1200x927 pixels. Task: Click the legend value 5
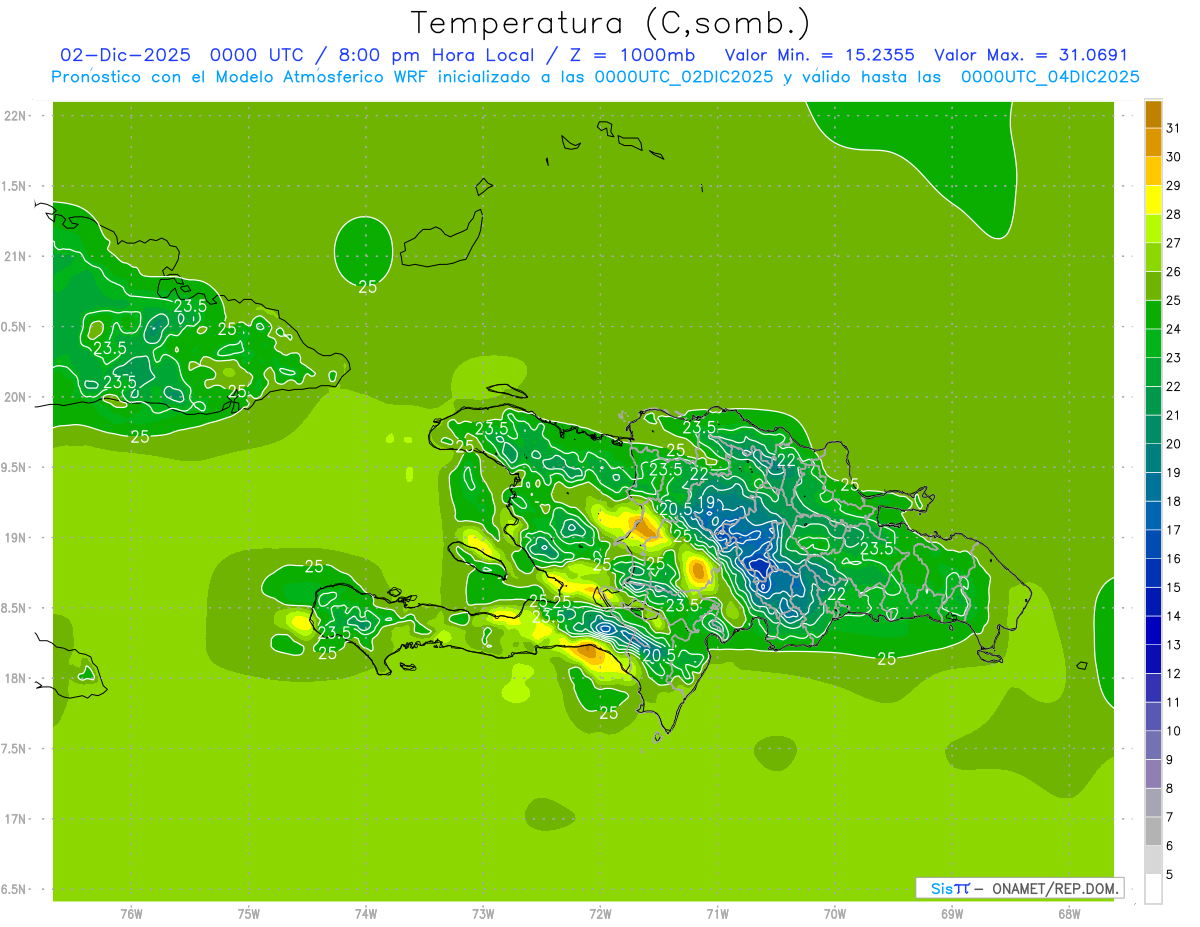1170,875
